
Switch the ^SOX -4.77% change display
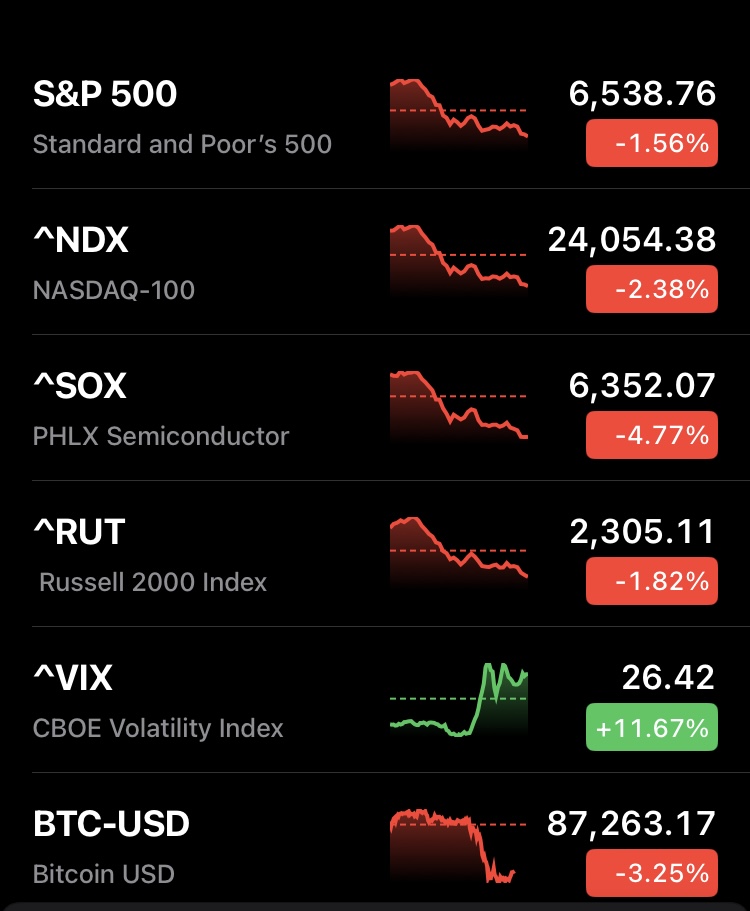(x=651, y=436)
